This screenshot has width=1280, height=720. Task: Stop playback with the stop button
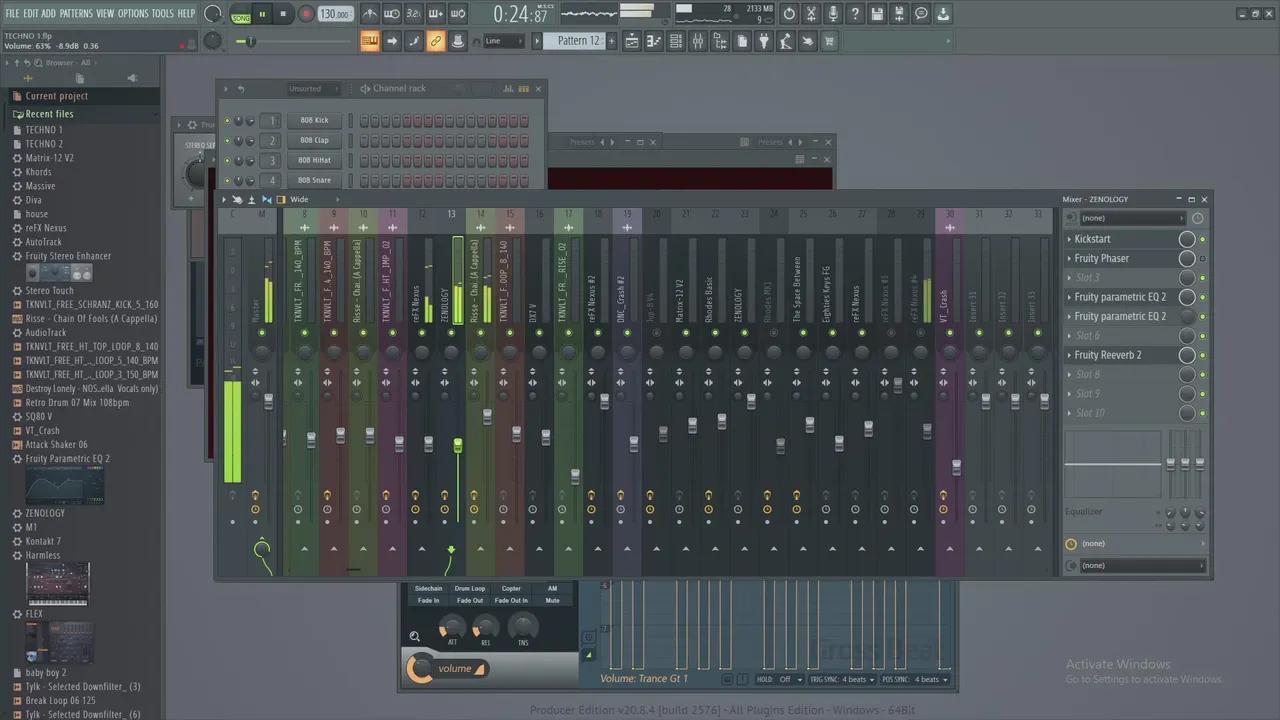coord(283,14)
